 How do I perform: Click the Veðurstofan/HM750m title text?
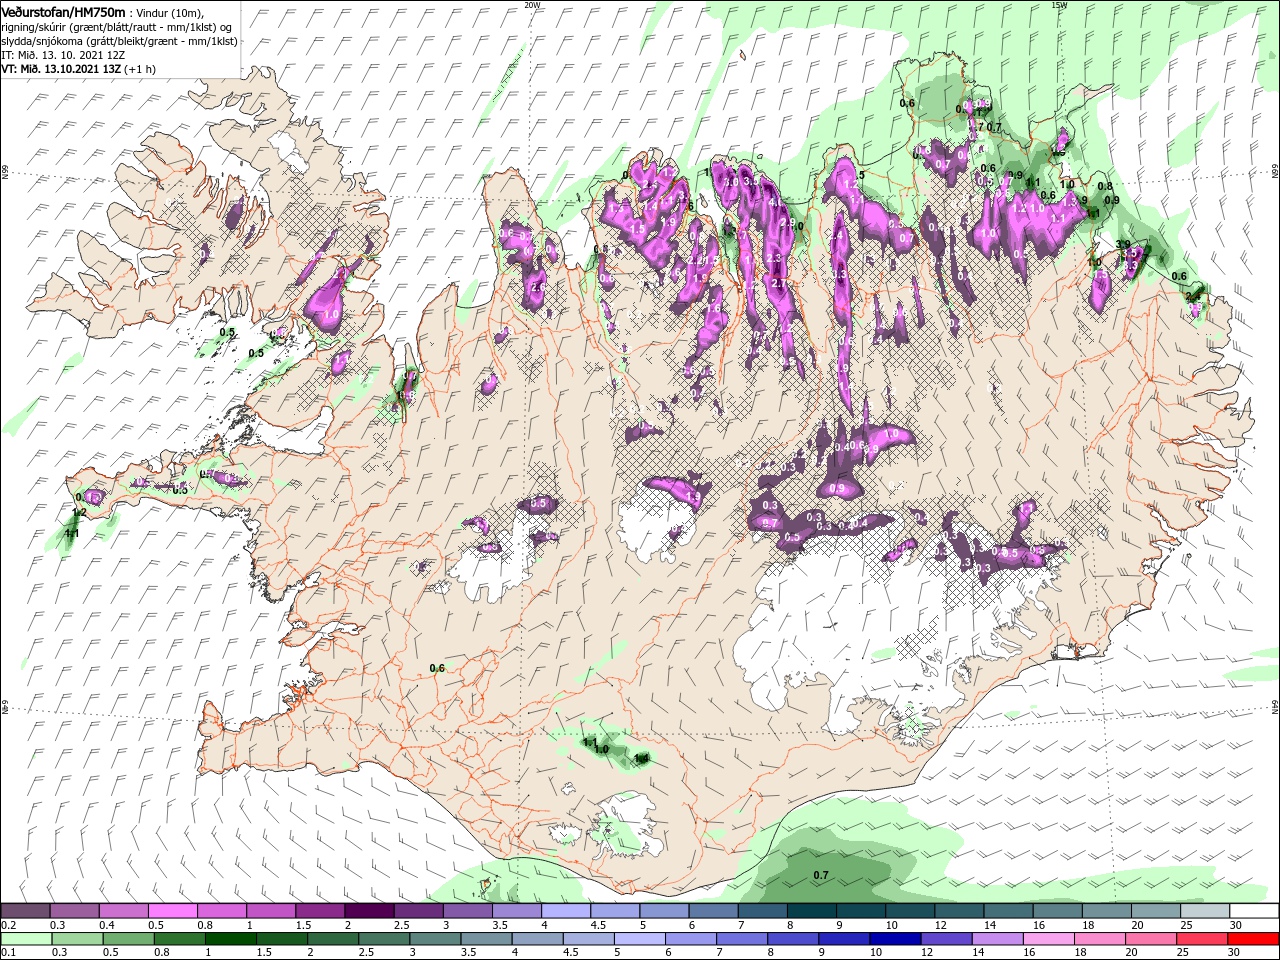coord(63,11)
